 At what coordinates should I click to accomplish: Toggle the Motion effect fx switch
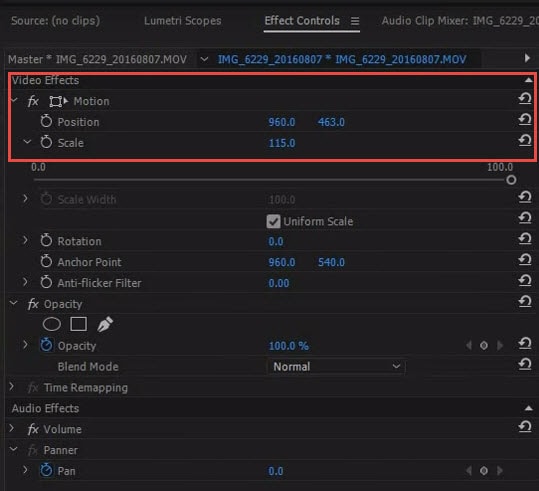click(33, 101)
